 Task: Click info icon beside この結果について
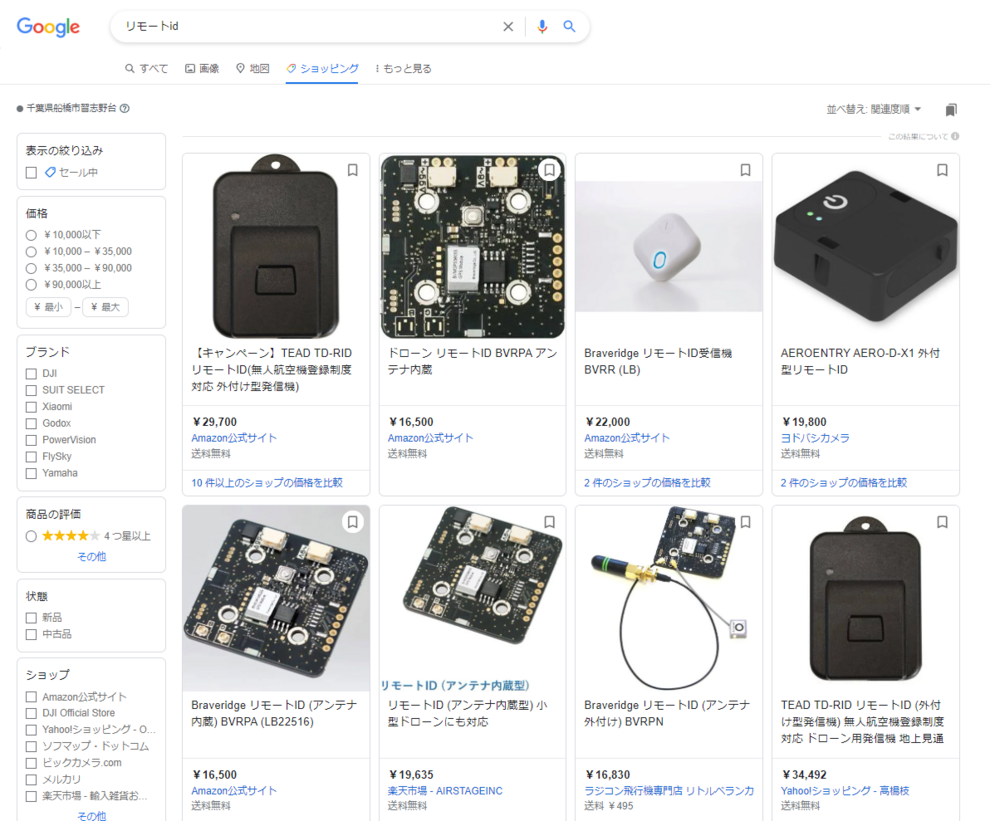pos(955,136)
